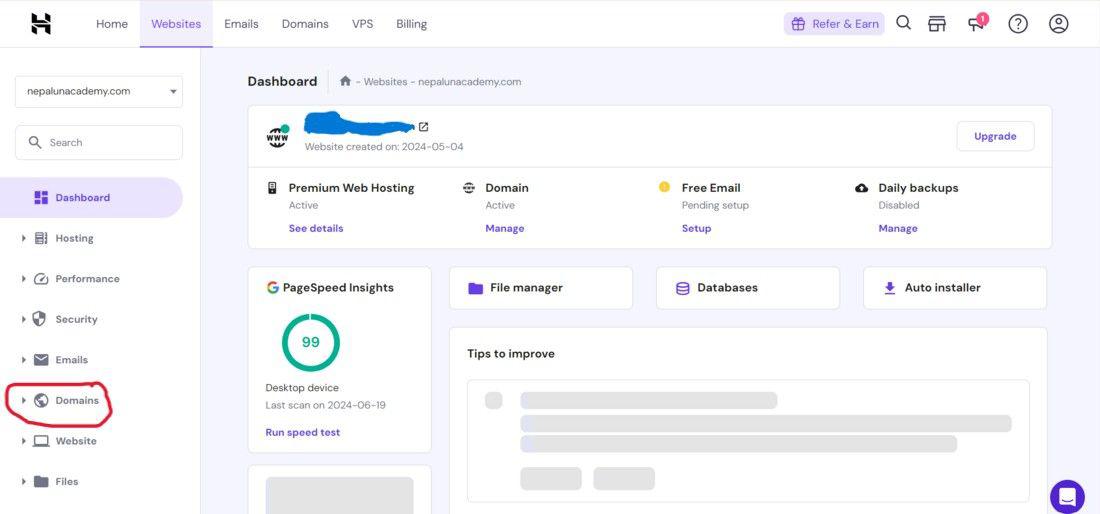
Task: Switch to the Domains top tab
Action: point(305,24)
